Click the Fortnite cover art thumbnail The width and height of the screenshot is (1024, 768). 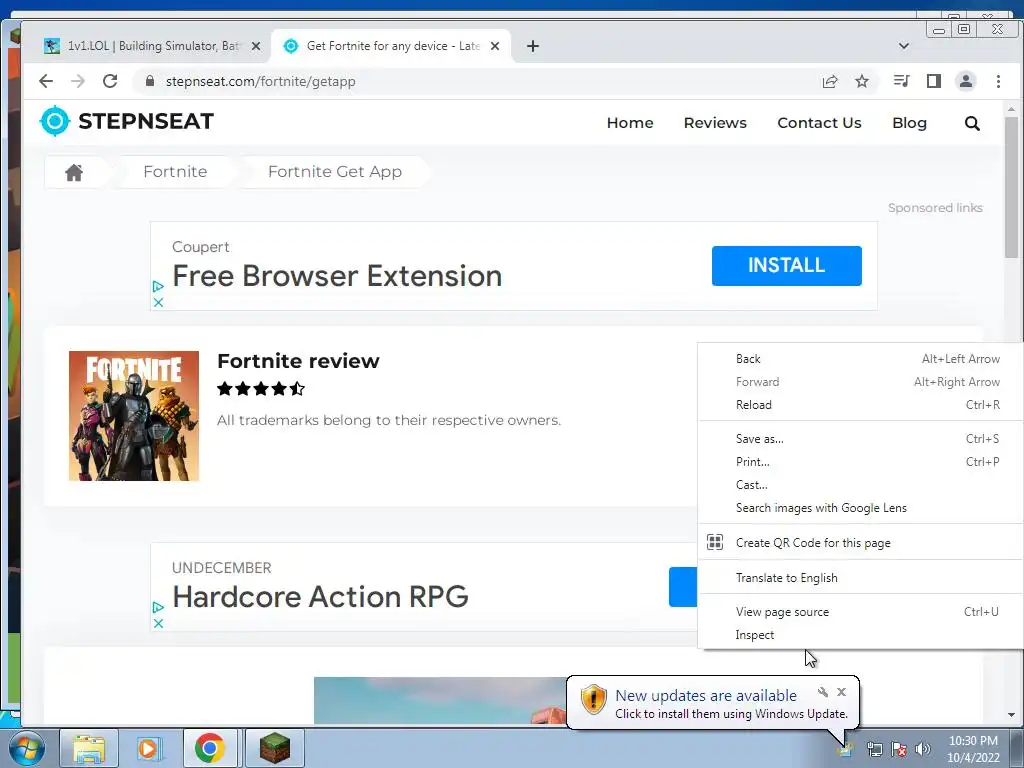pyautogui.click(x=134, y=416)
